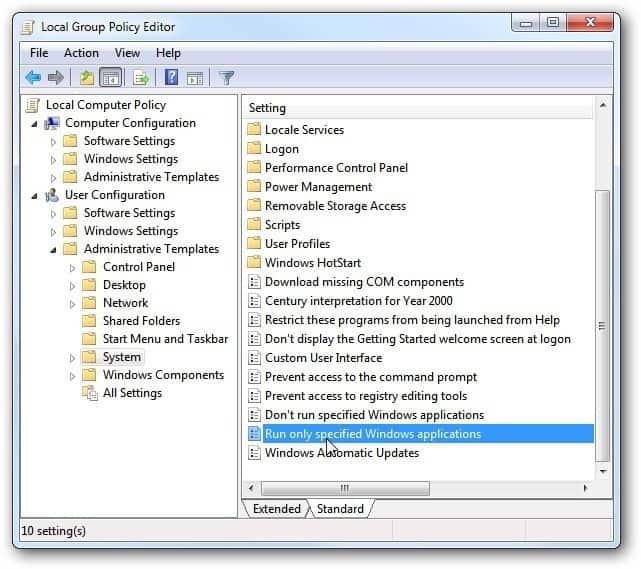Click the Start Menu and Taskbar folder icon
This screenshot has height=569, width=641.
[89, 339]
